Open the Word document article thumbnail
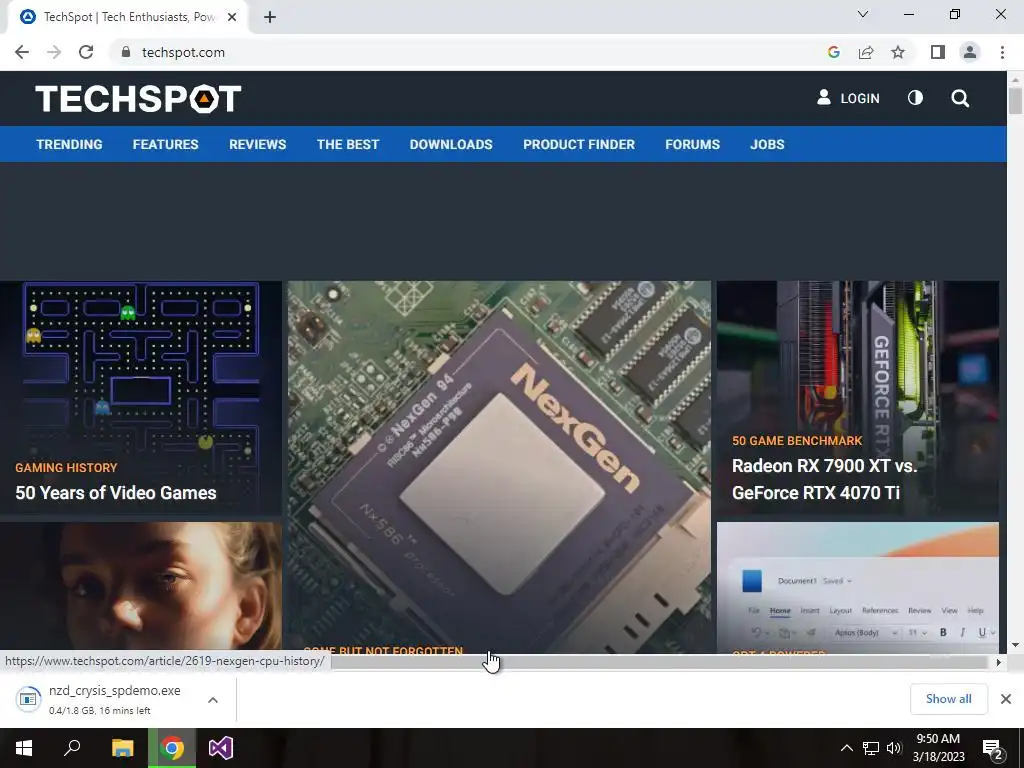 click(x=857, y=586)
